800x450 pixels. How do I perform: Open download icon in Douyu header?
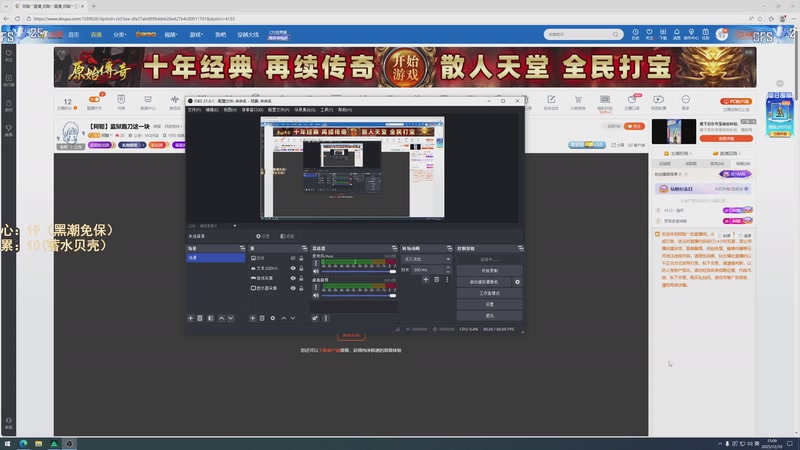[x=663, y=34]
